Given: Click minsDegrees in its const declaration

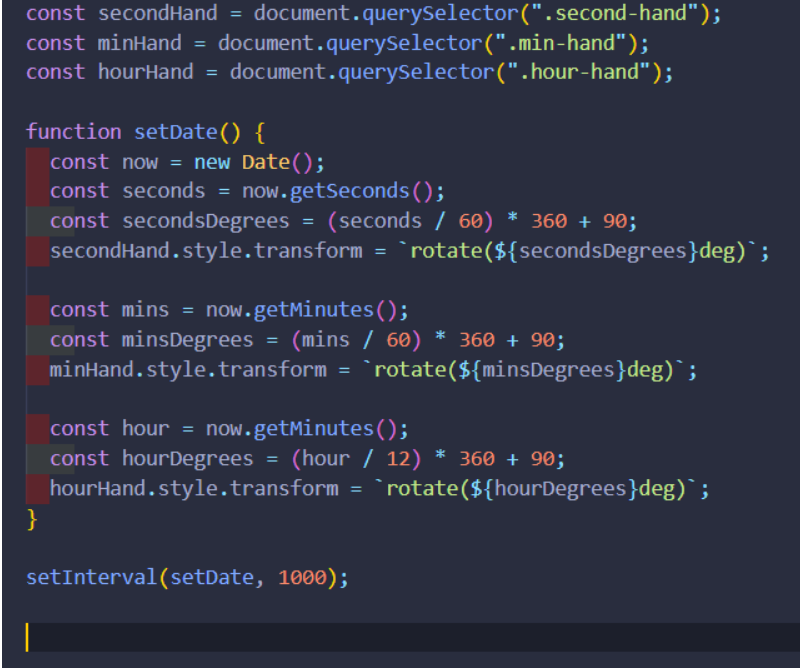Looking at the screenshot, I should coord(187,340).
